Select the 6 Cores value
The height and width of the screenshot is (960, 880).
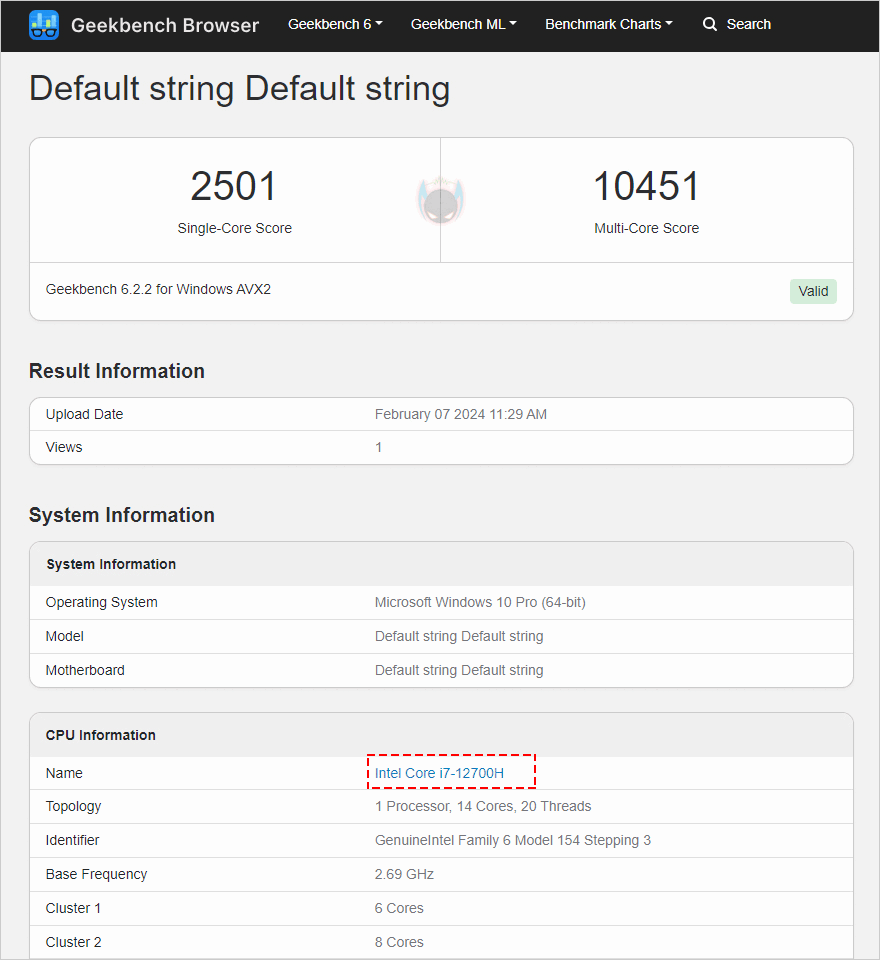pos(399,909)
